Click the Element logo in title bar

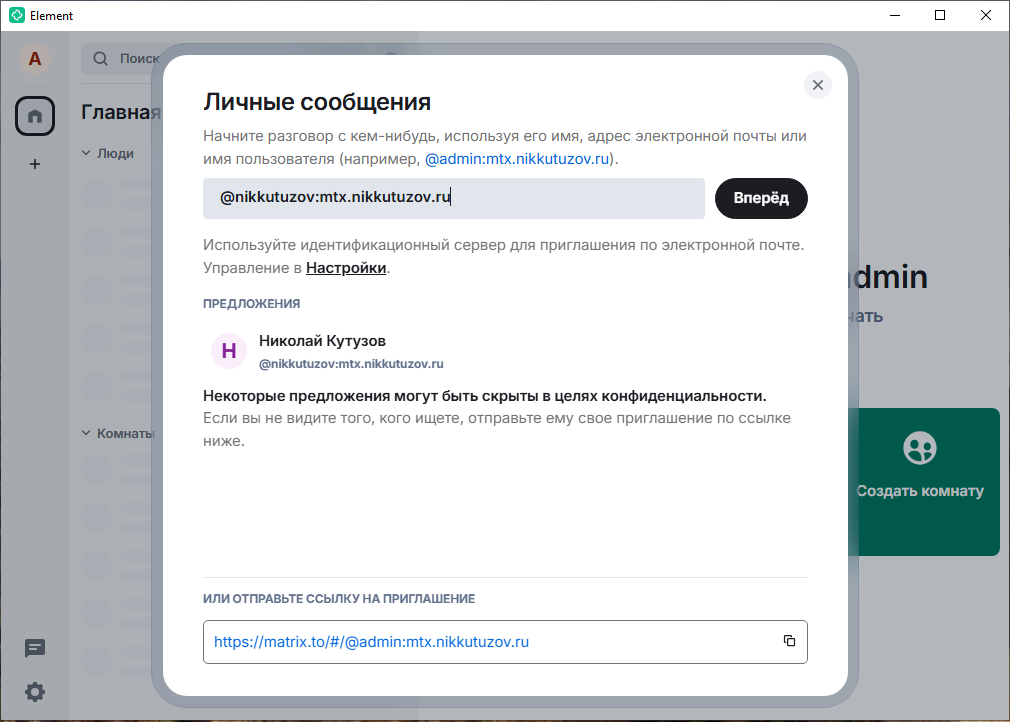pyautogui.click(x=16, y=15)
